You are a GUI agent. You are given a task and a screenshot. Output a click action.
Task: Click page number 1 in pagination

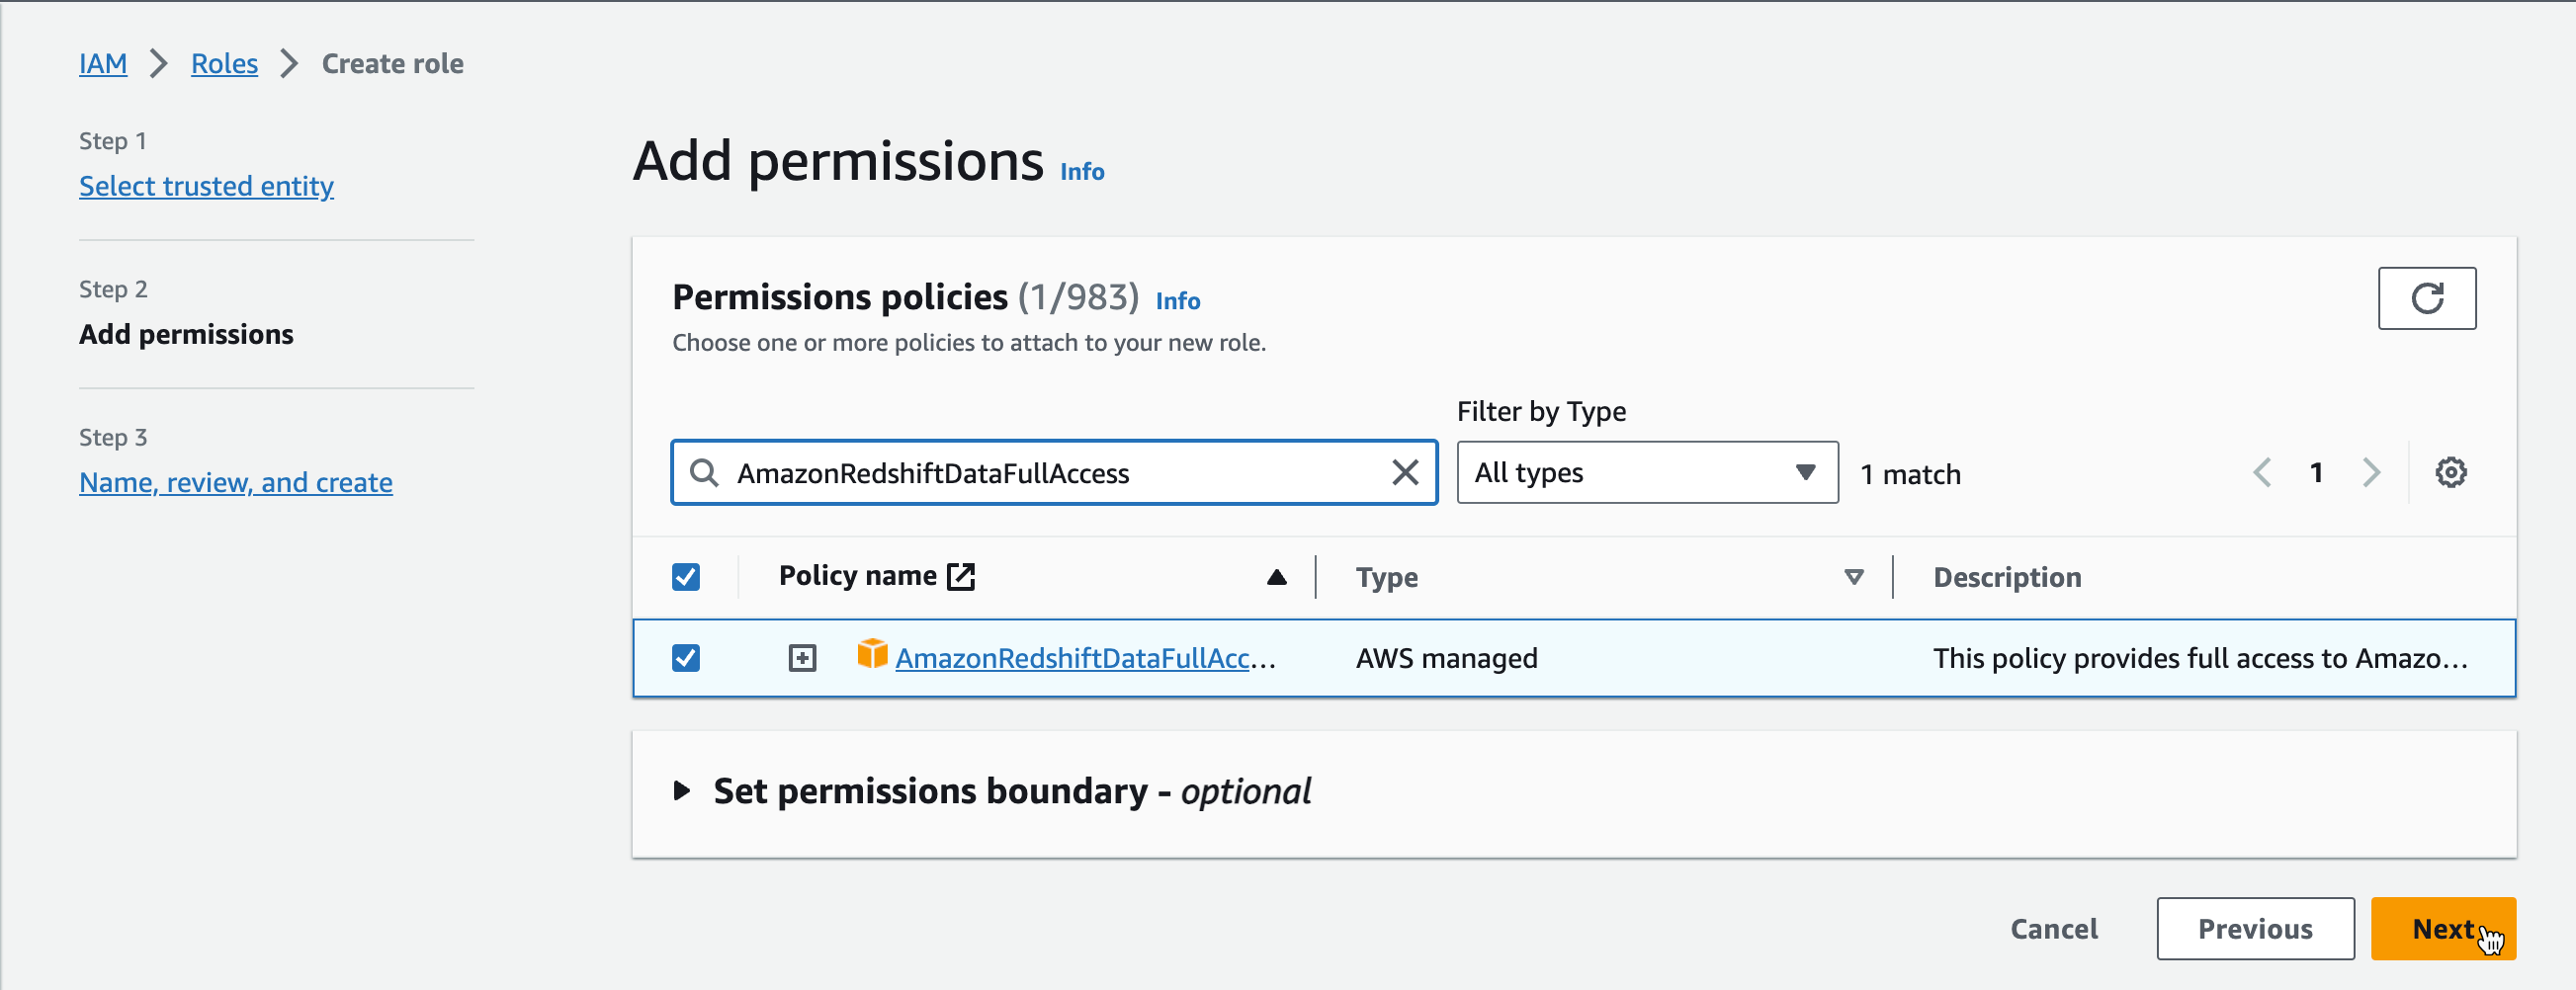tap(2316, 472)
